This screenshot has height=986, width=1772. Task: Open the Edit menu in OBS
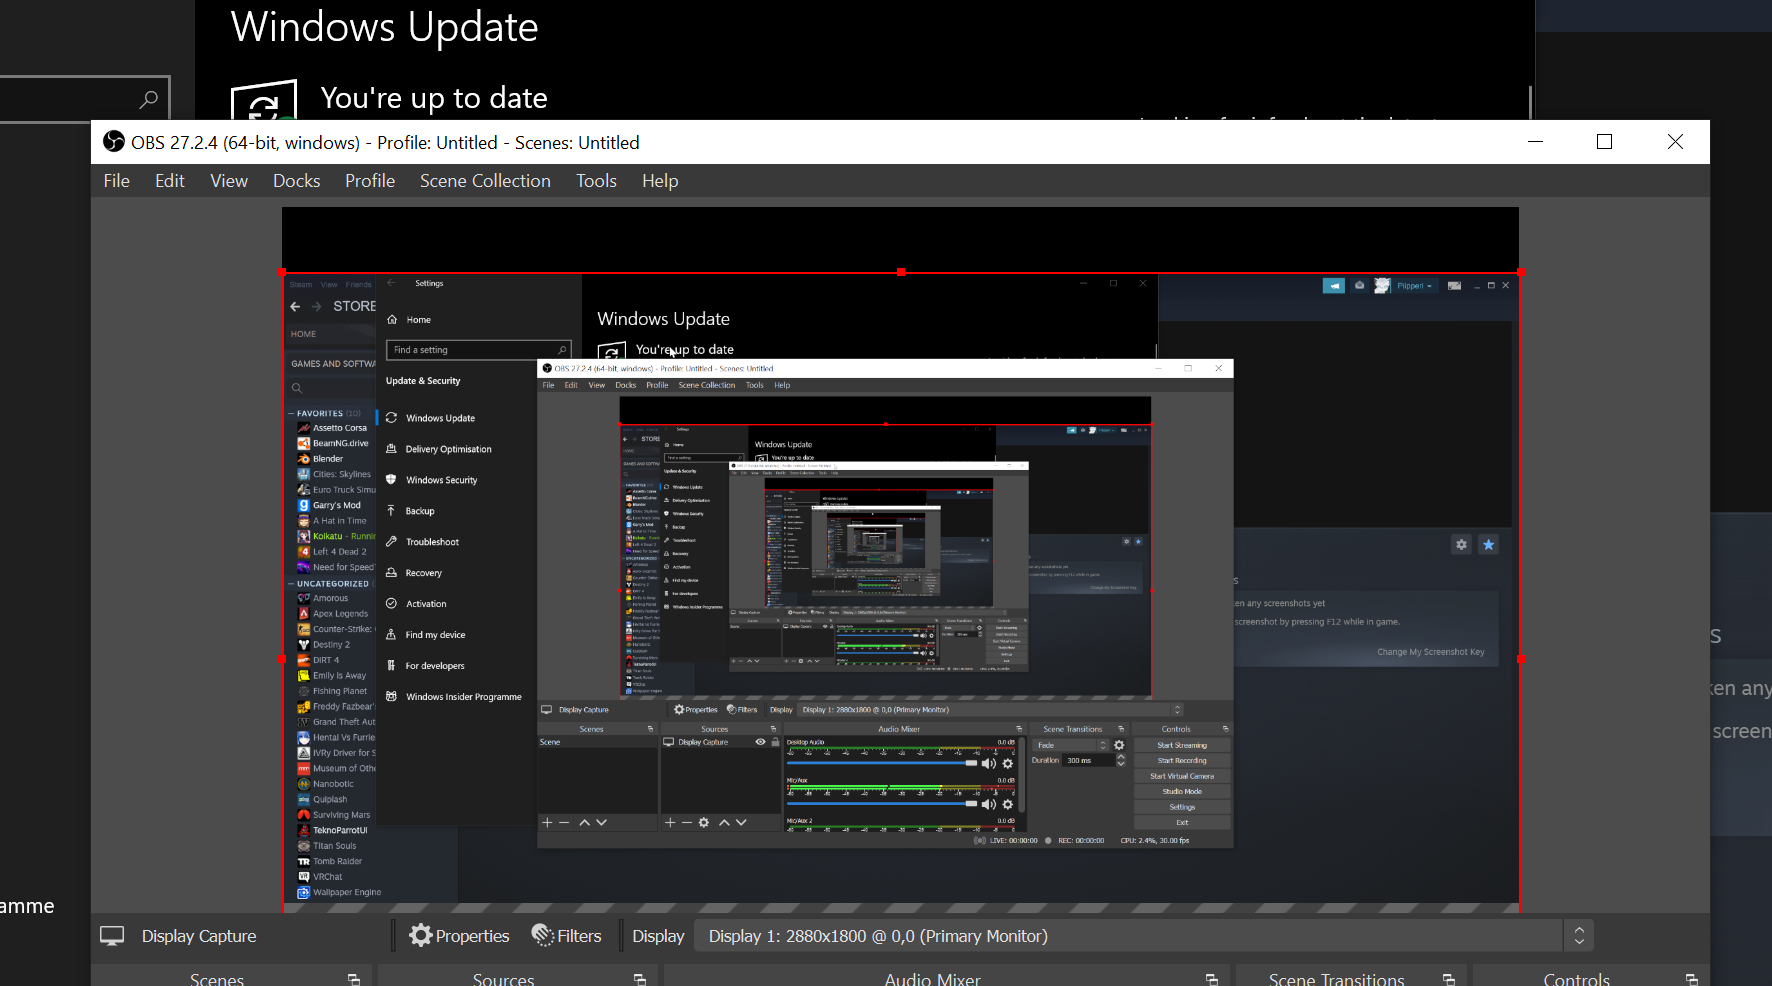click(169, 181)
